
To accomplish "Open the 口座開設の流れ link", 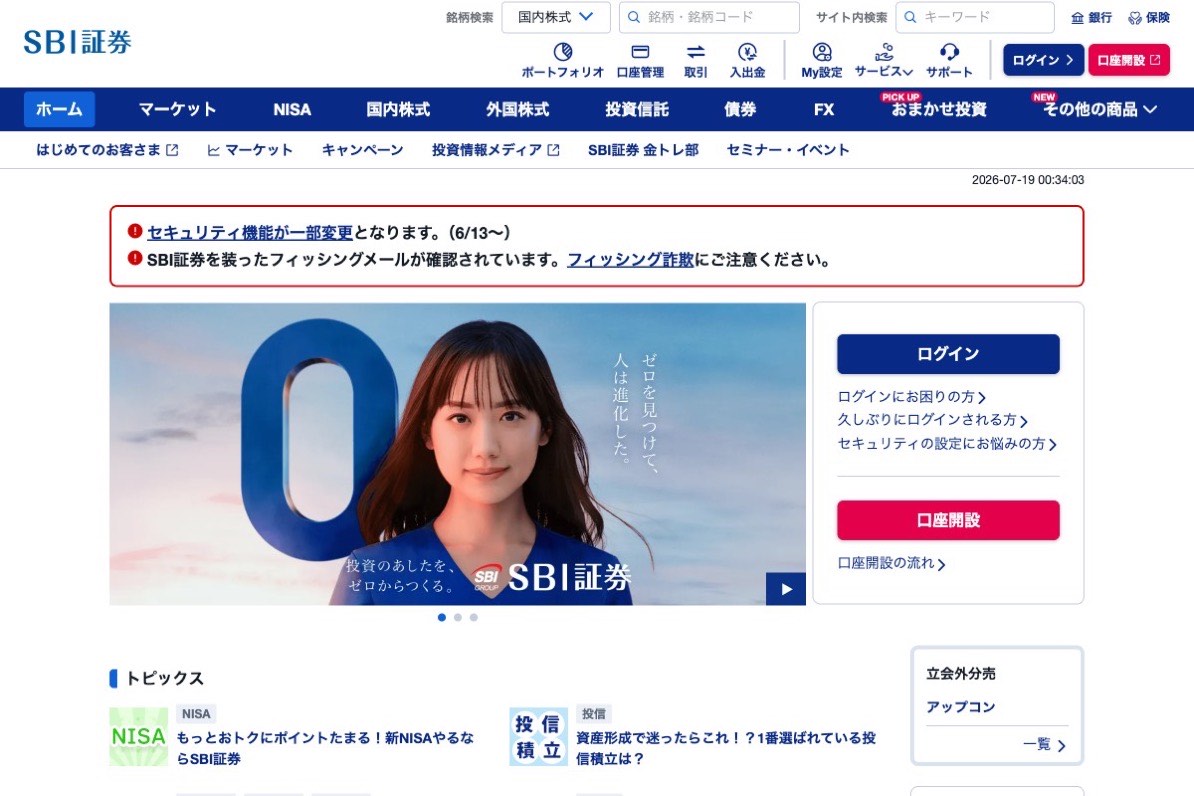I will click(x=892, y=563).
